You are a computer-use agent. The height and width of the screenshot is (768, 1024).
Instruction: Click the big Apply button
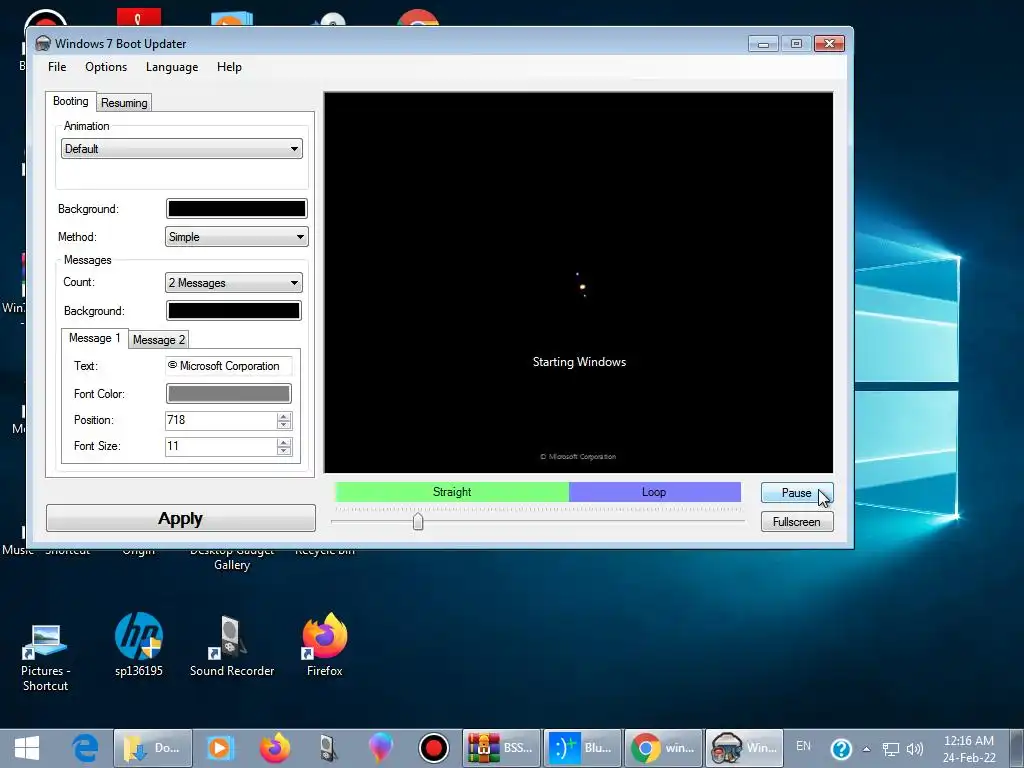[180, 519]
